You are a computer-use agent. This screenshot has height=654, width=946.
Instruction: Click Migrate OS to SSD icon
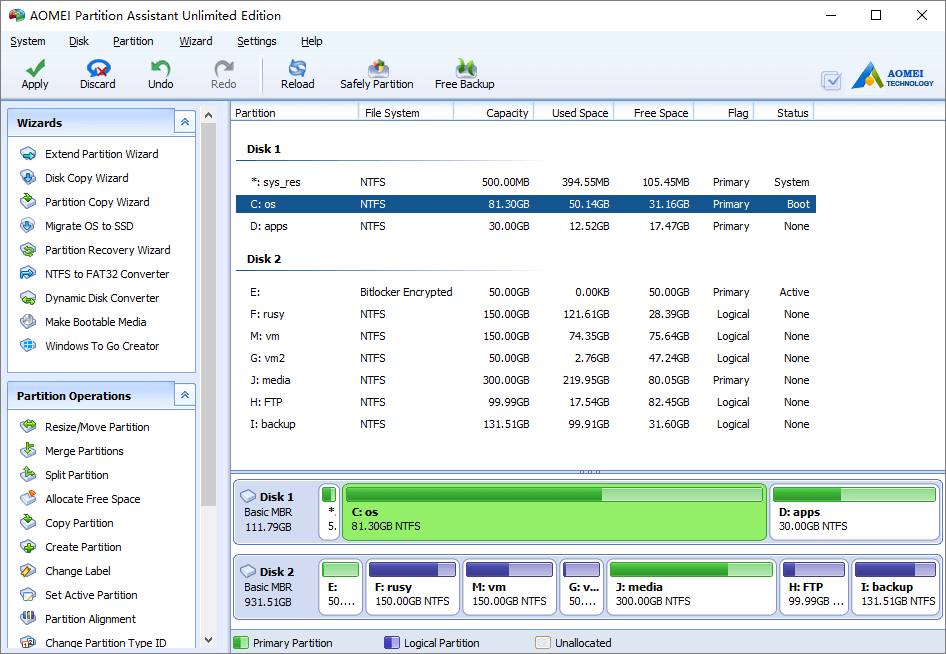tap(28, 226)
